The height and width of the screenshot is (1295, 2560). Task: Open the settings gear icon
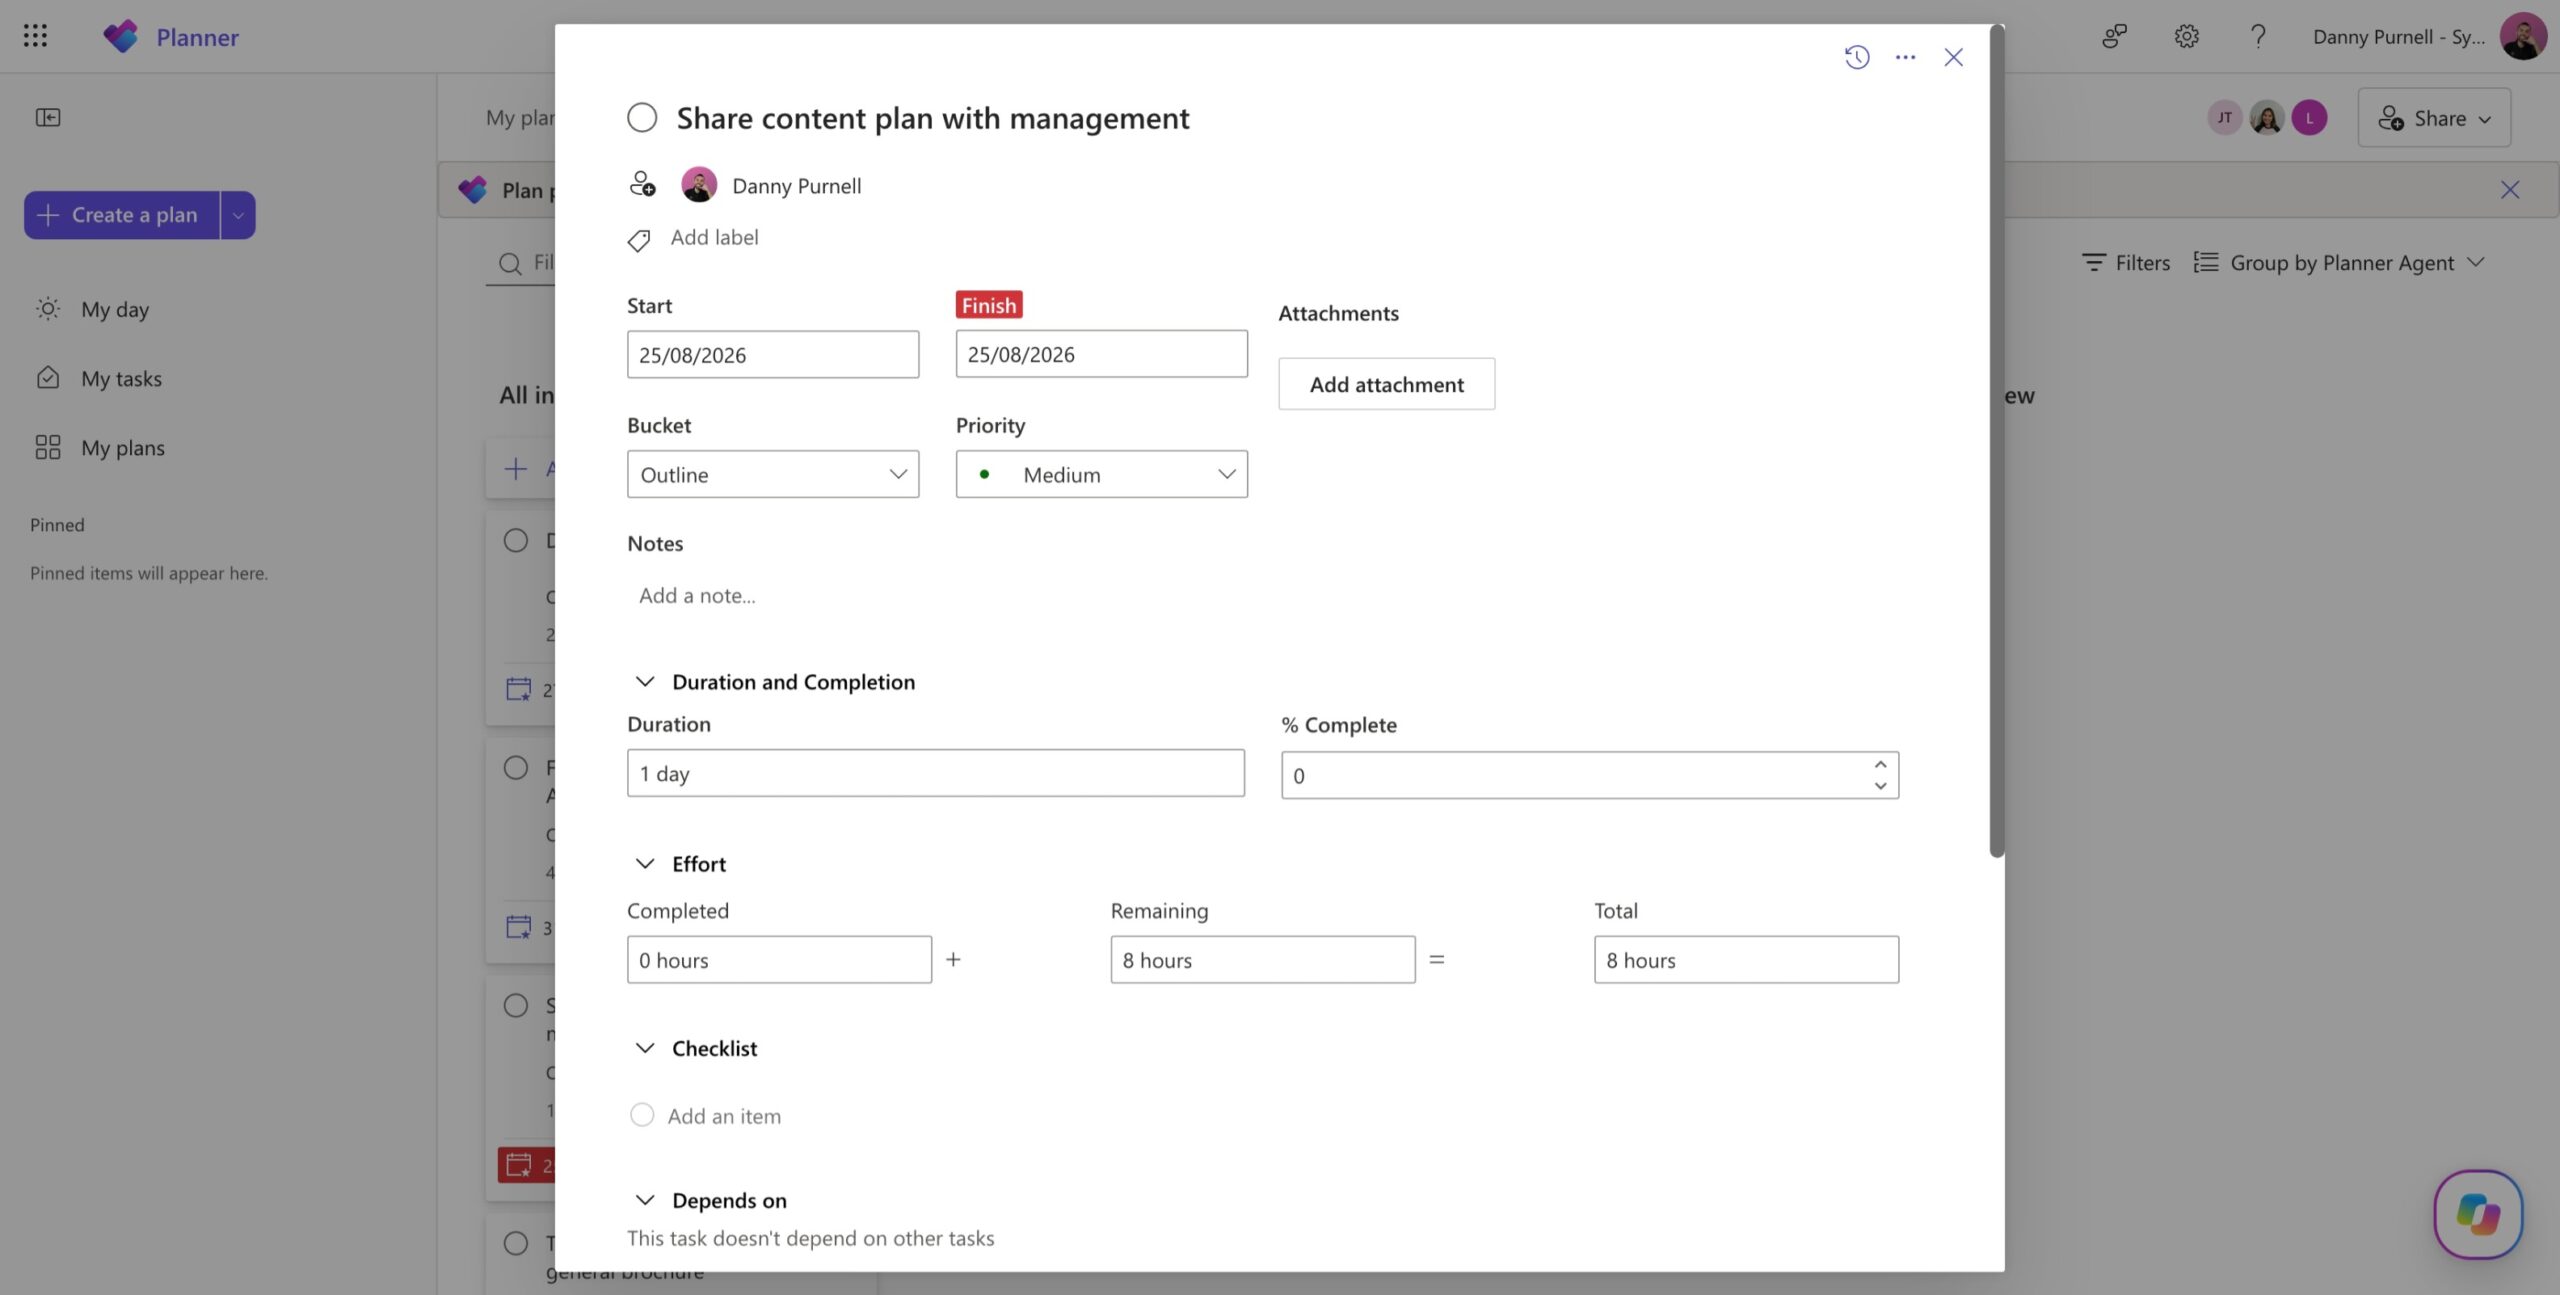(x=2187, y=36)
